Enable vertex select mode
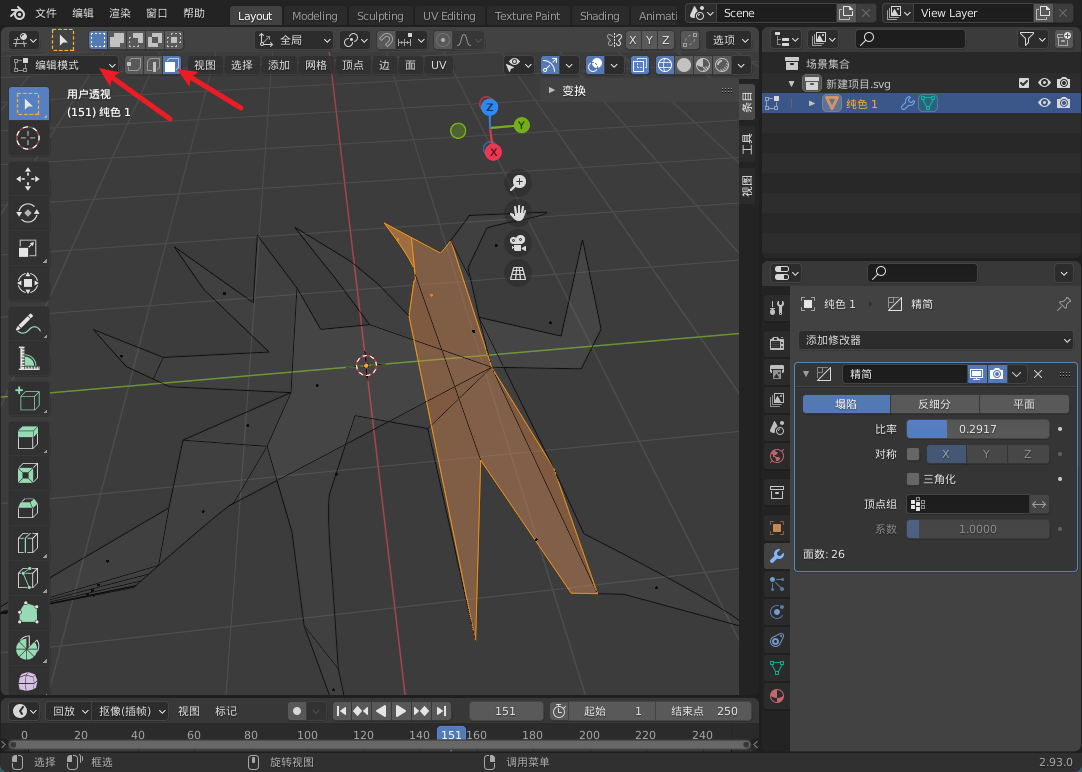 (134, 65)
